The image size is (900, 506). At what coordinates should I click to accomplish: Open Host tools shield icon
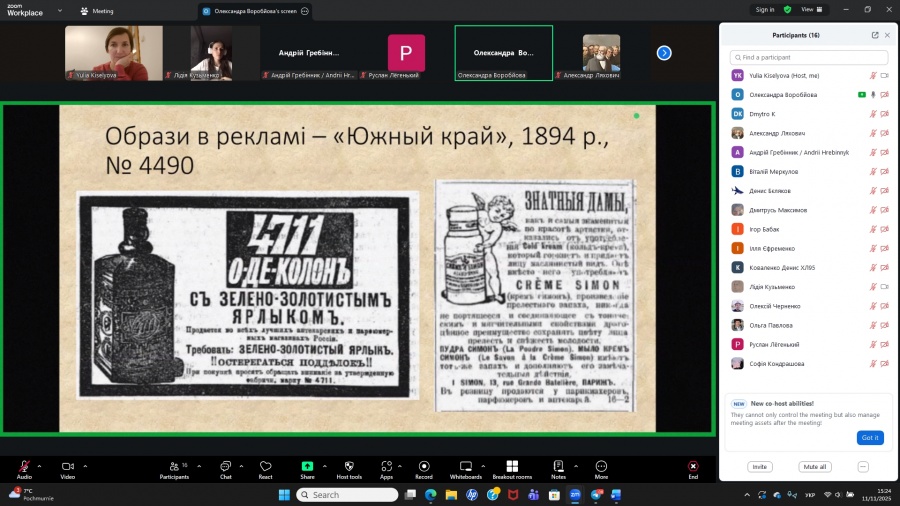coord(350,466)
